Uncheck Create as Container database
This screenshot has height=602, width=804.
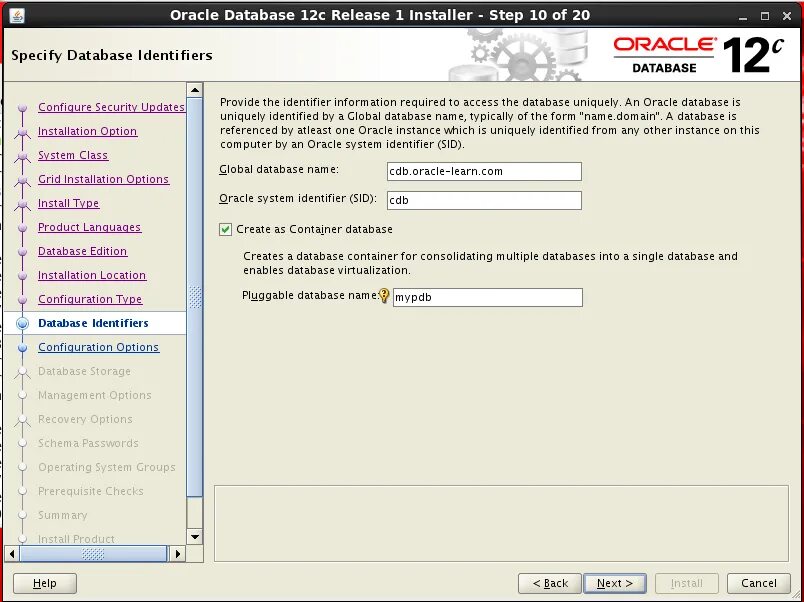(x=225, y=229)
